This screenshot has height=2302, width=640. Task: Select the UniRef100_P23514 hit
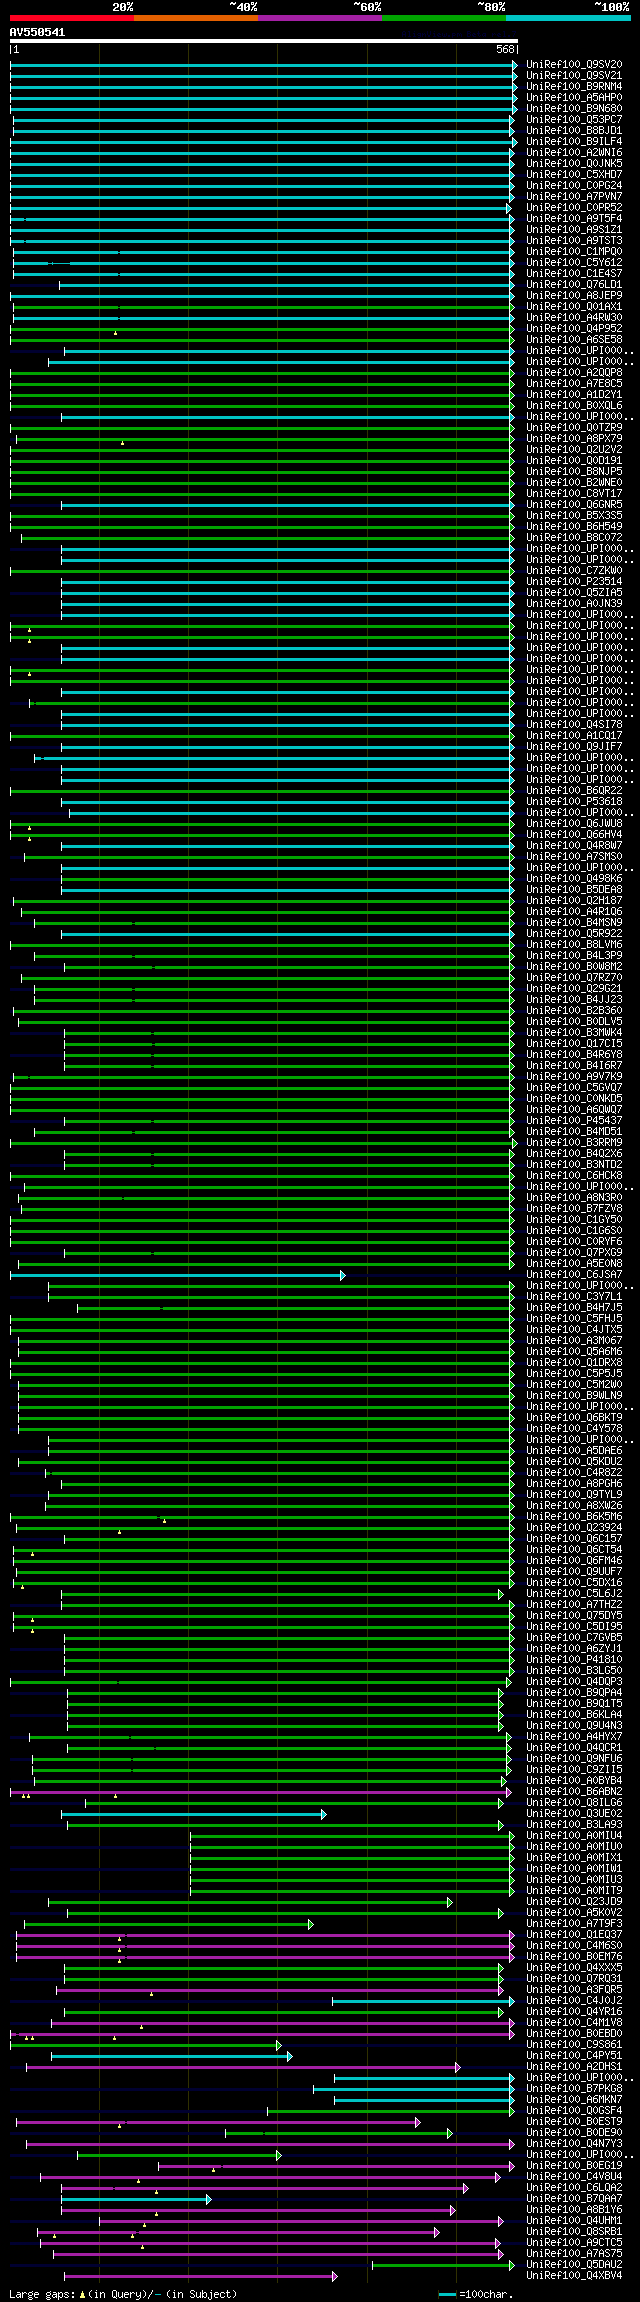coord(574,581)
